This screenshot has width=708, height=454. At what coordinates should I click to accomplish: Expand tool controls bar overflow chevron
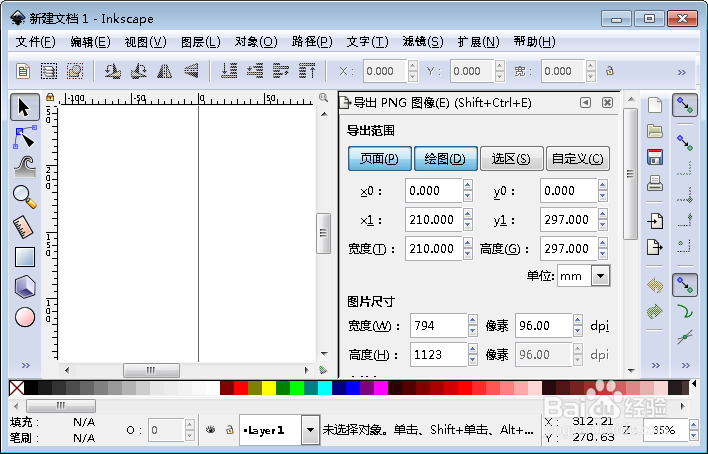[682, 72]
